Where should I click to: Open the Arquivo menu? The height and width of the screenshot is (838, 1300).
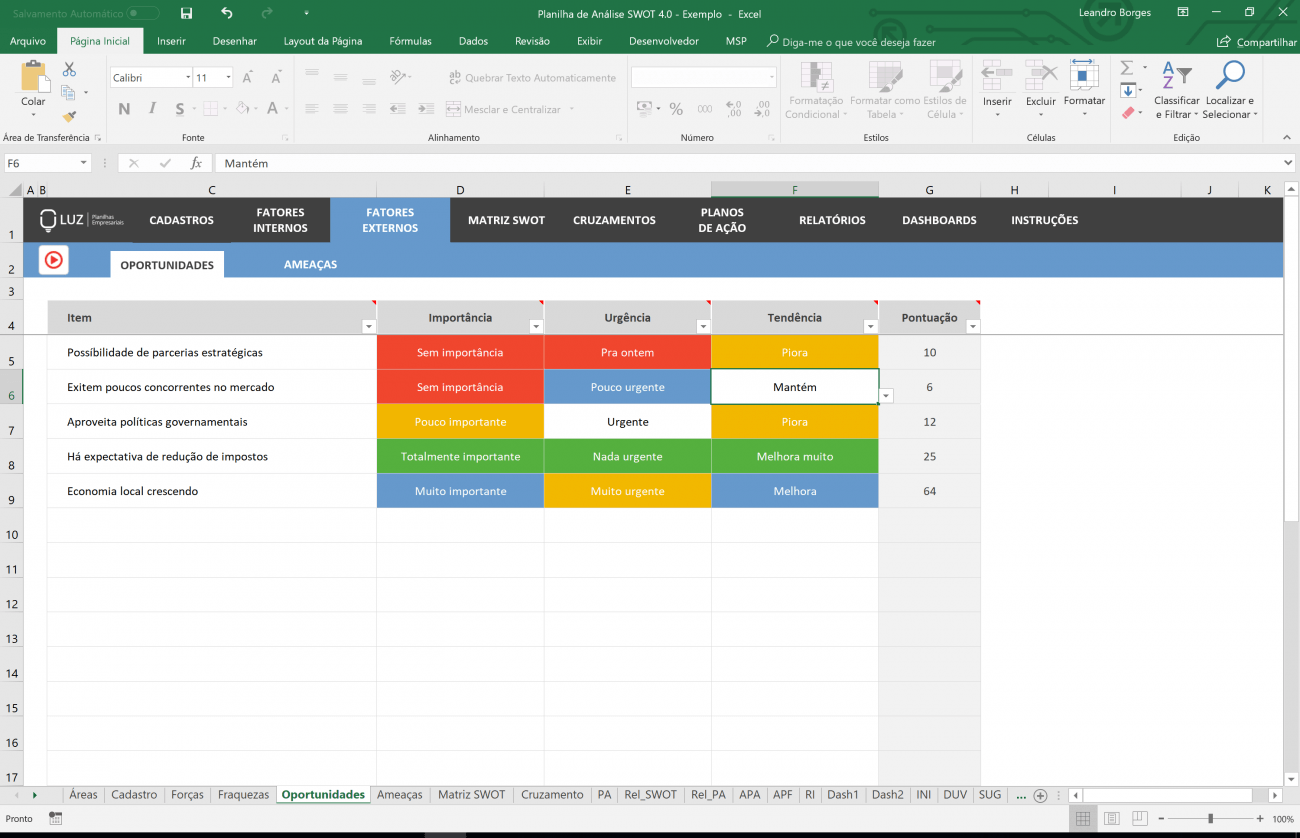click(x=28, y=41)
